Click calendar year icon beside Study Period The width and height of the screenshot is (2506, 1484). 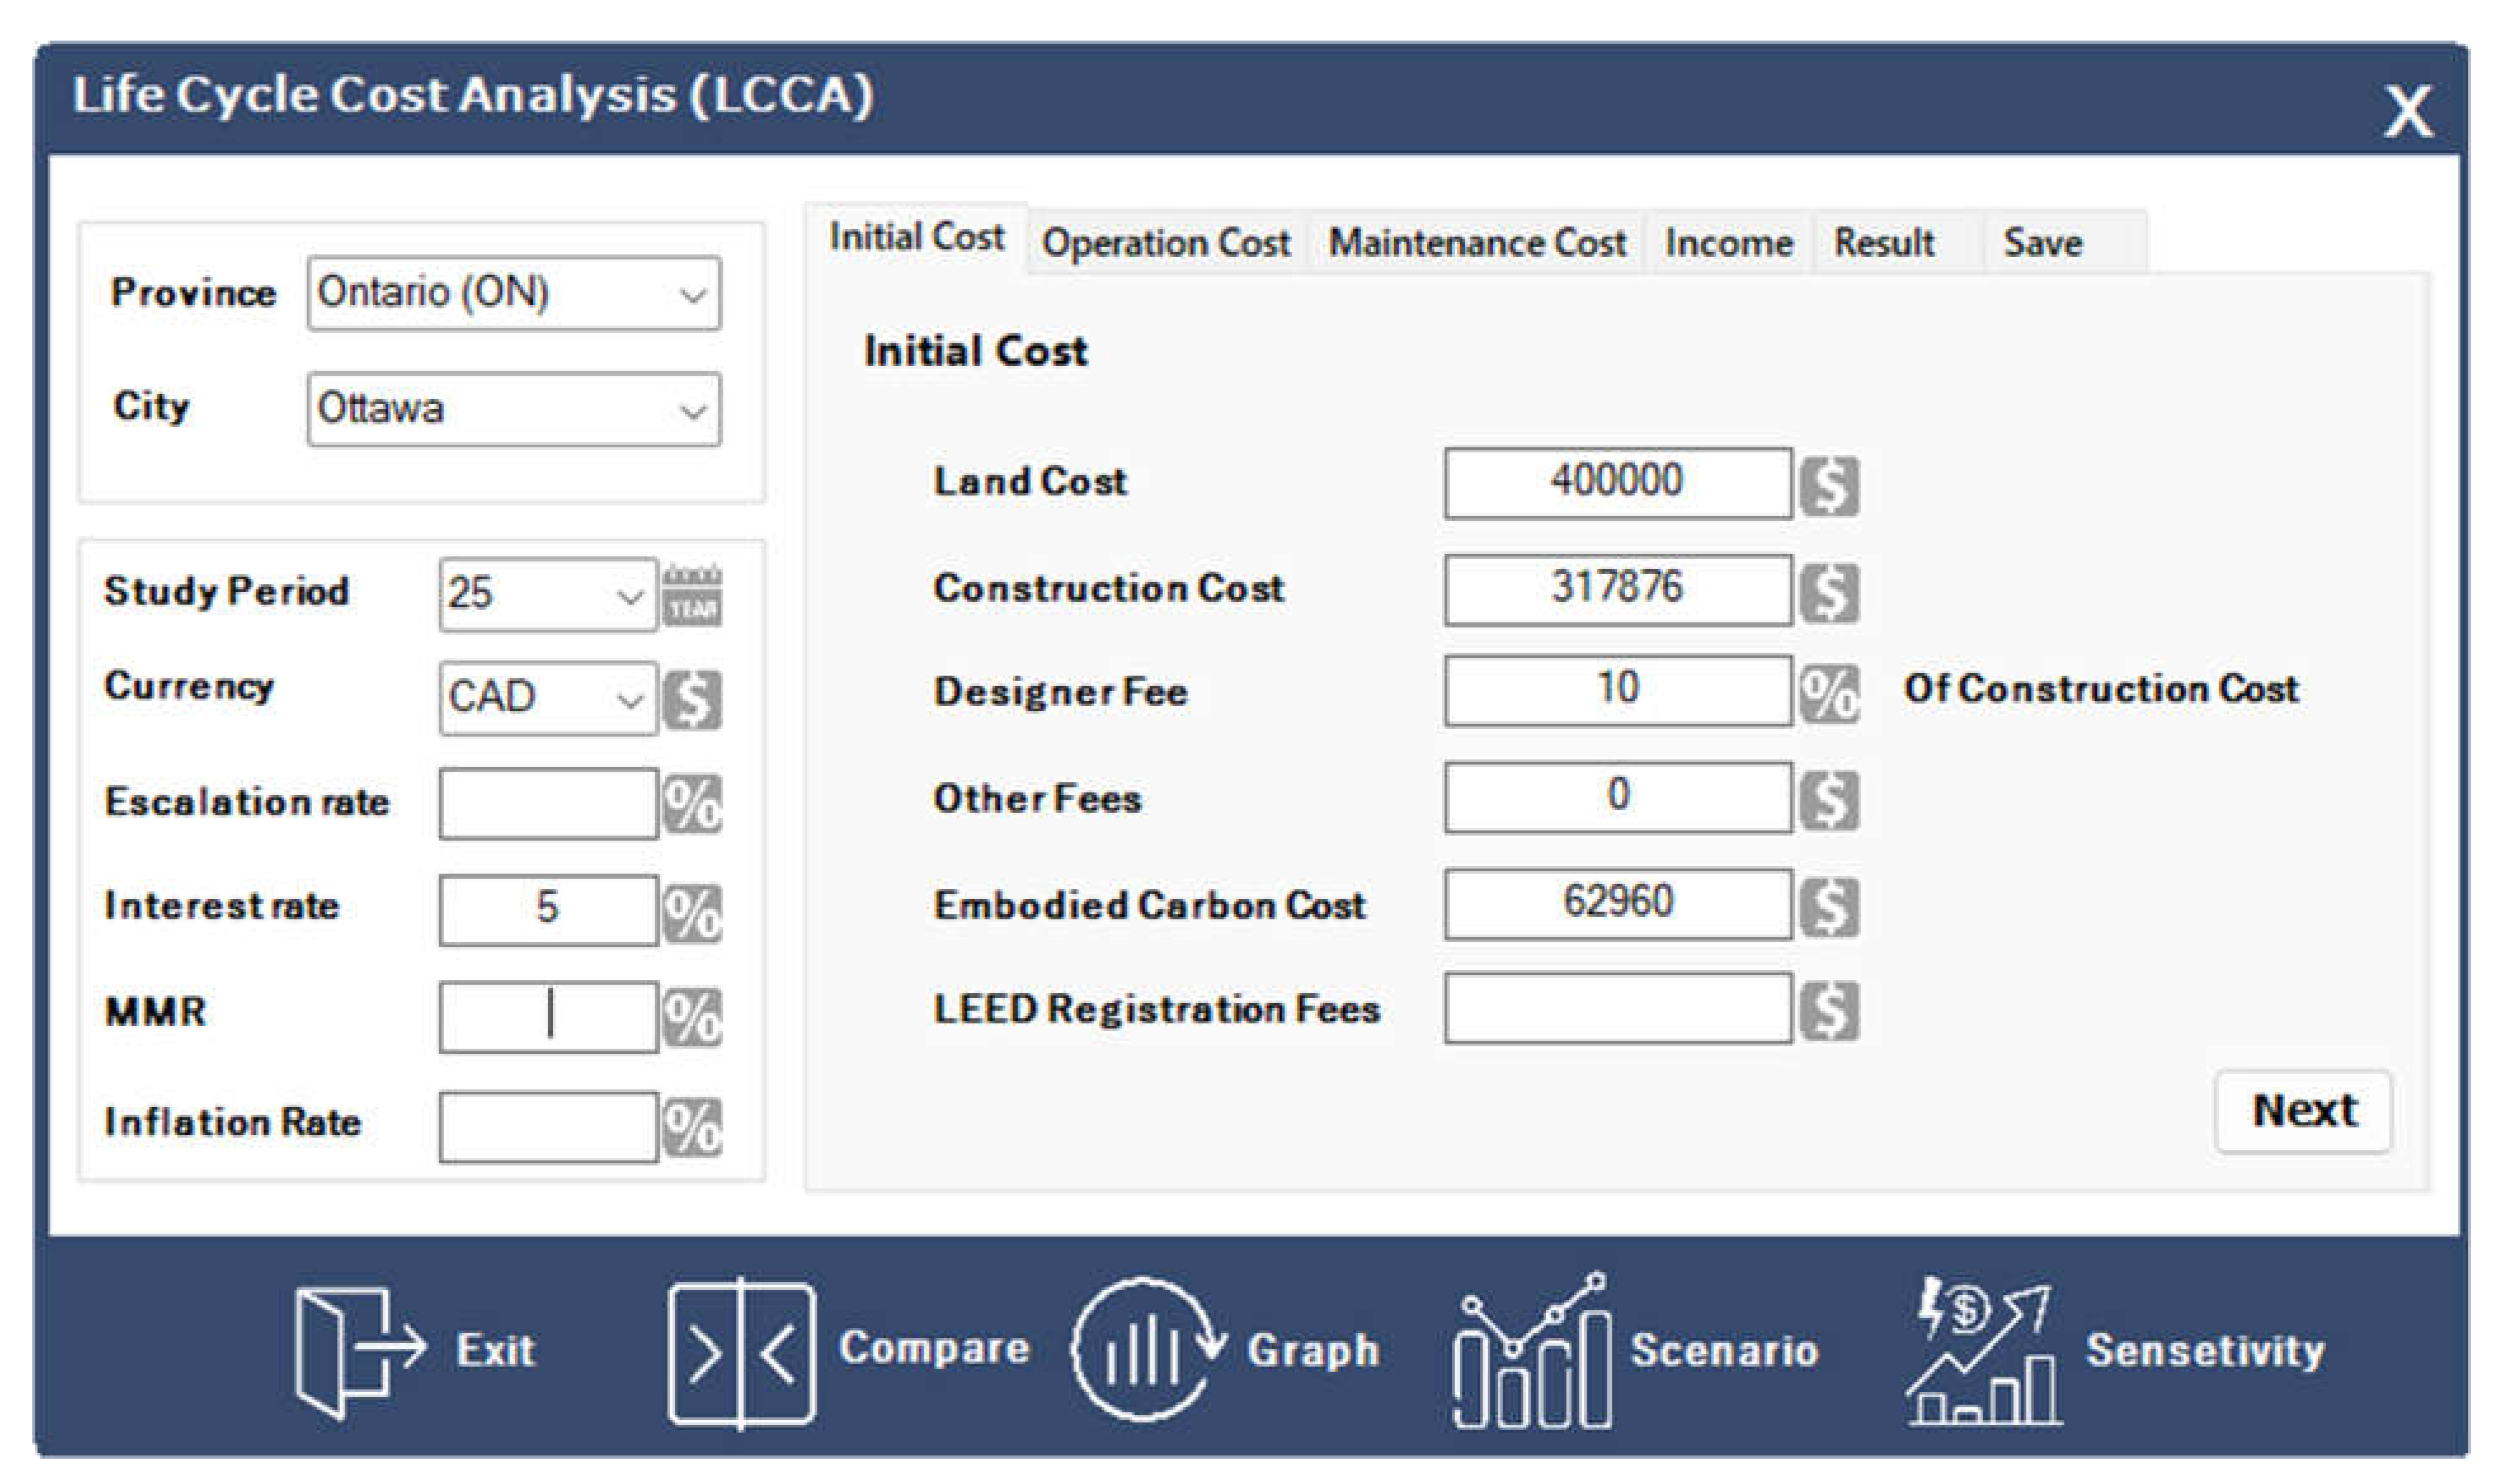(692, 595)
